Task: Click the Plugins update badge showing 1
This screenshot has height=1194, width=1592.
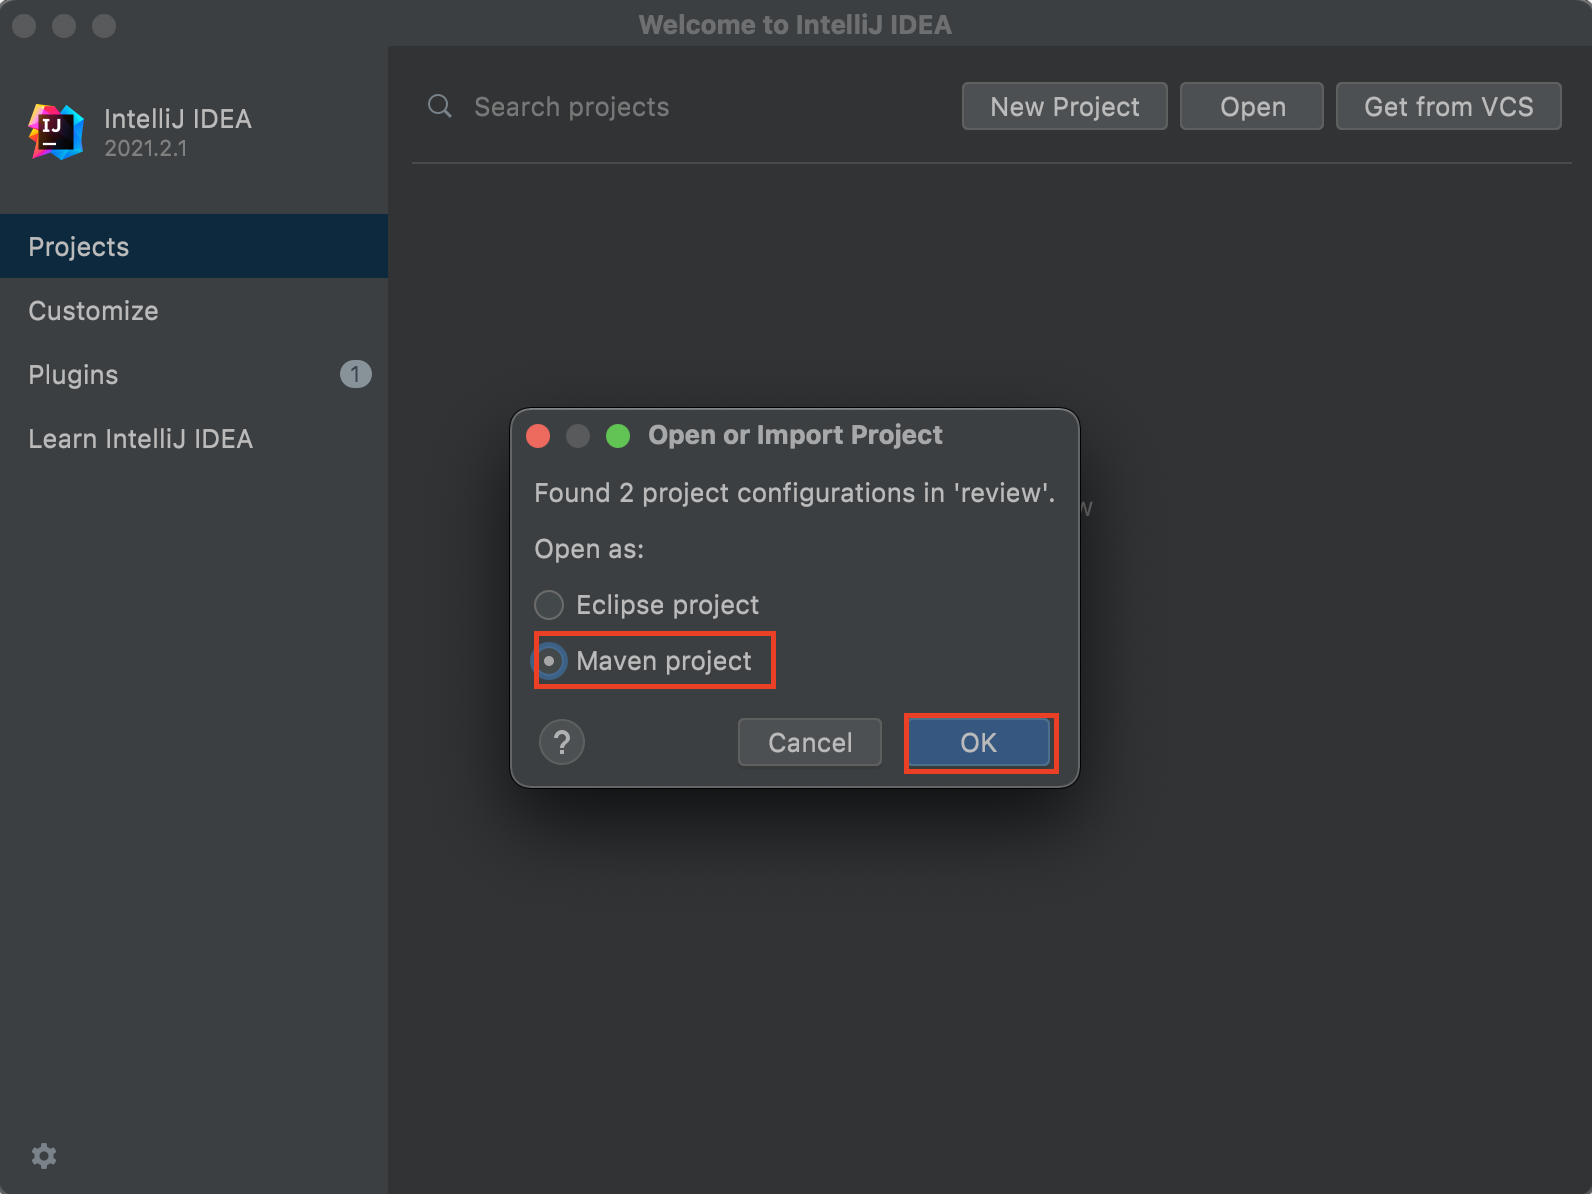Action: click(x=355, y=374)
